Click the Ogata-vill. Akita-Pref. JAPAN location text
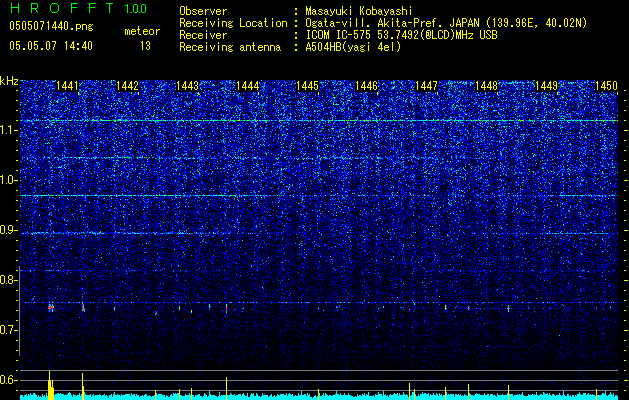 [446, 23]
